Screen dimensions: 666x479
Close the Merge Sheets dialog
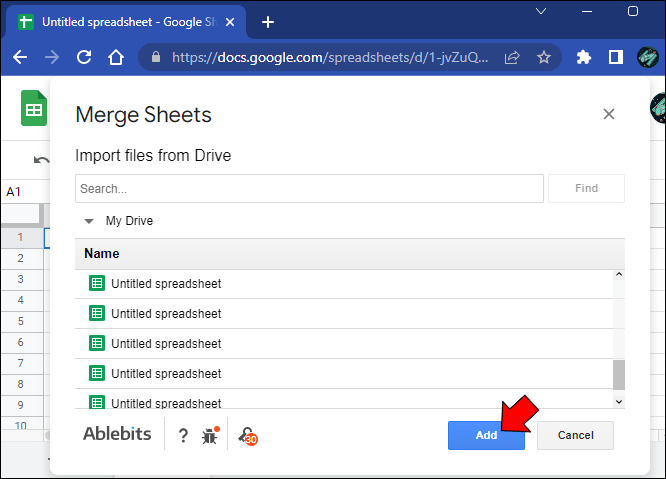pos(609,114)
